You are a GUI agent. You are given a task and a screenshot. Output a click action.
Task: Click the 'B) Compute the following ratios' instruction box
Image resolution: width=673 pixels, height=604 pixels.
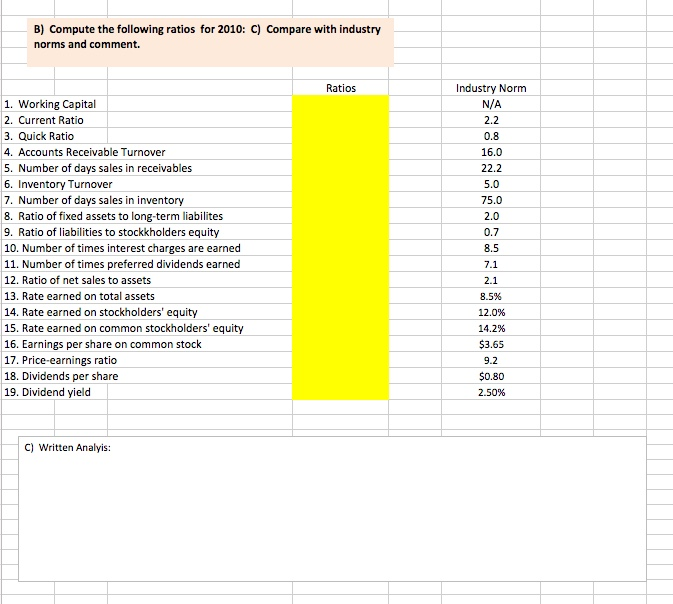210,42
